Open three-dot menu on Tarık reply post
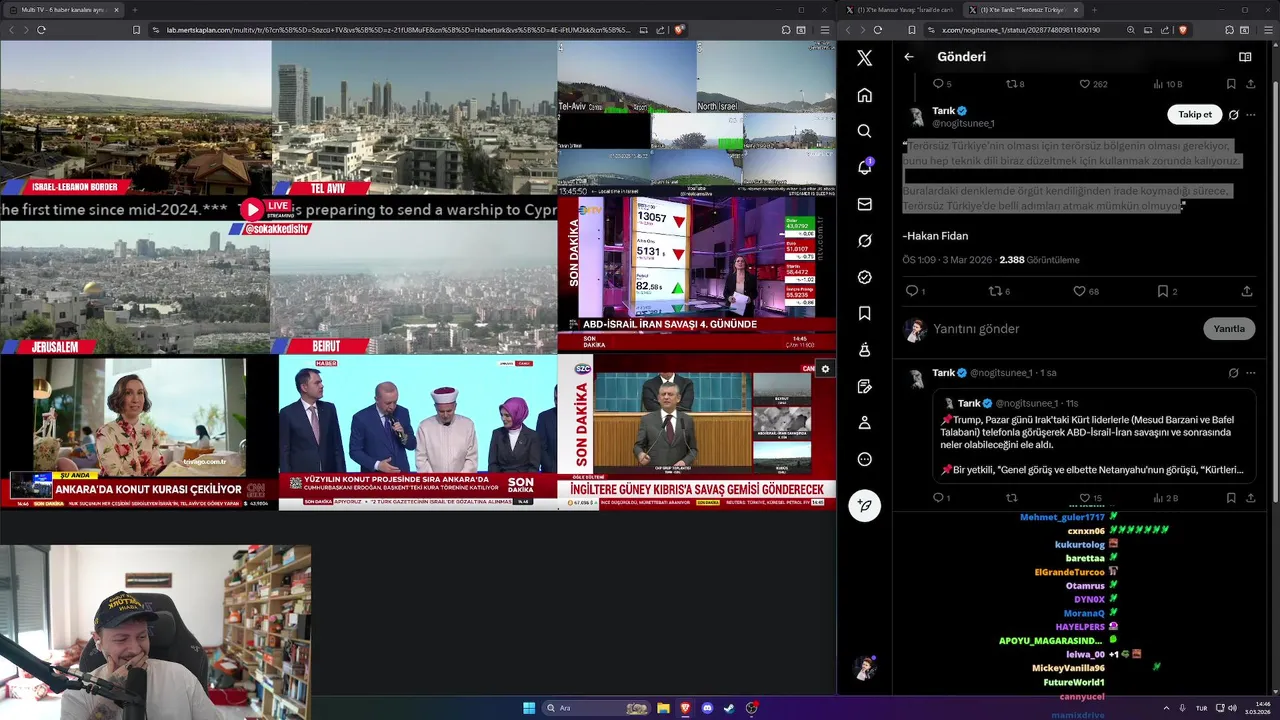This screenshot has height=720, width=1280. [1250, 373]
